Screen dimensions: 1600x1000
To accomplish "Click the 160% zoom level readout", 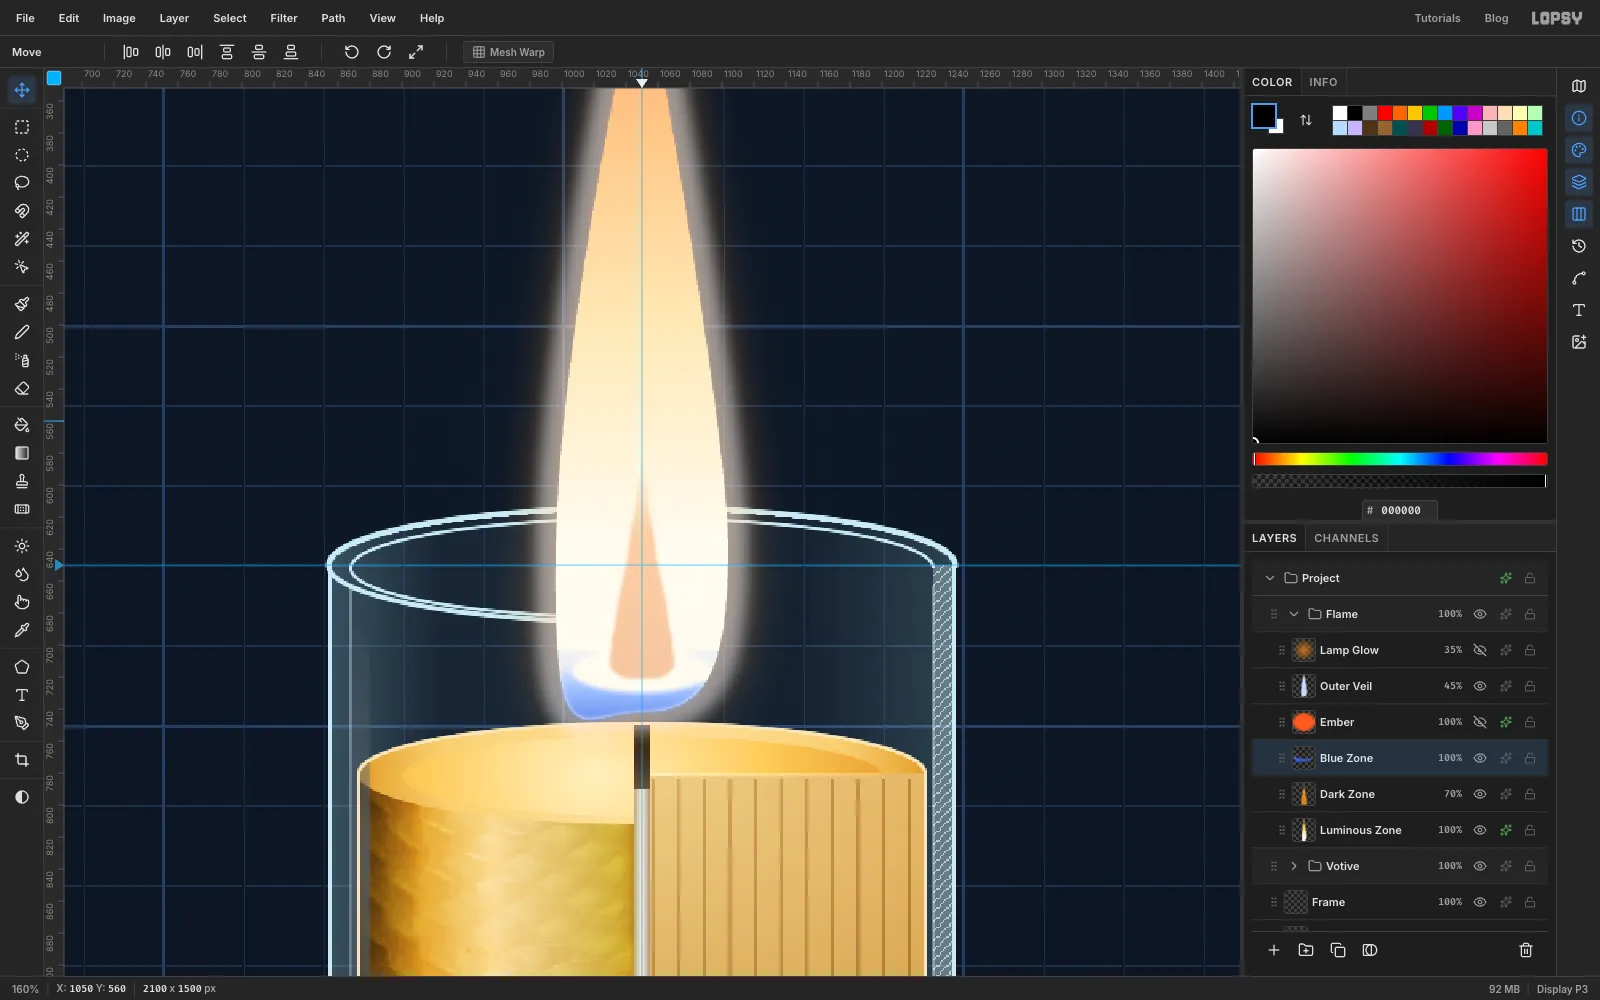I will [x=25, y=989].
